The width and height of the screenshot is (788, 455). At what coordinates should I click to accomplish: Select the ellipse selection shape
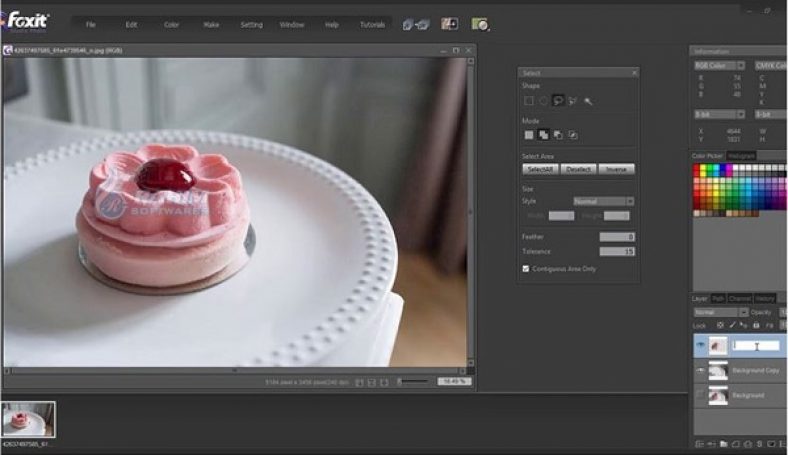pos(543,101)
